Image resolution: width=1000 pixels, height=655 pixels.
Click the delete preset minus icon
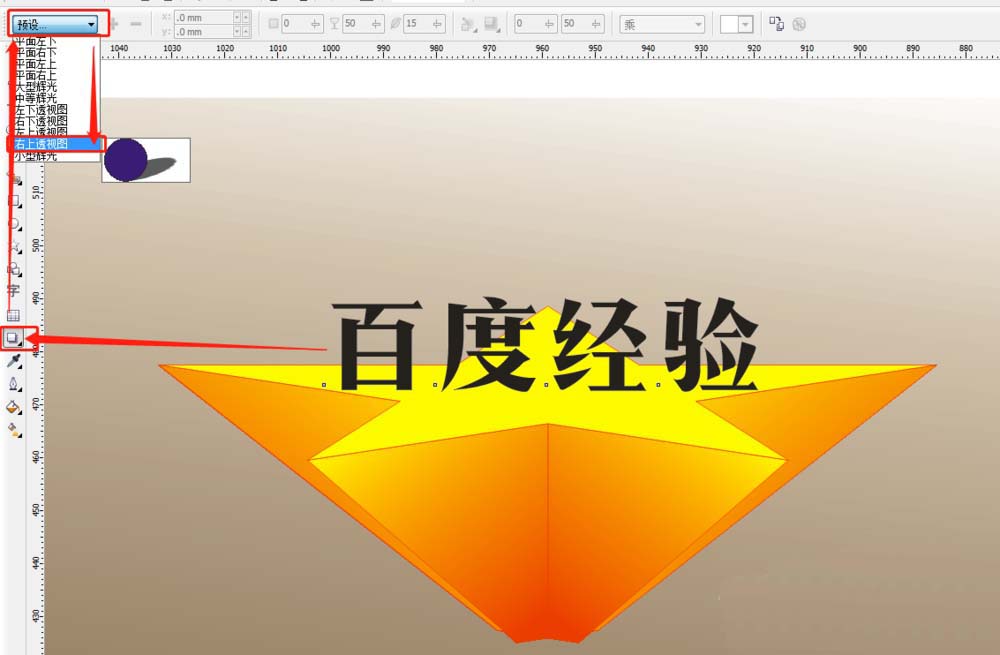[136, 24]
